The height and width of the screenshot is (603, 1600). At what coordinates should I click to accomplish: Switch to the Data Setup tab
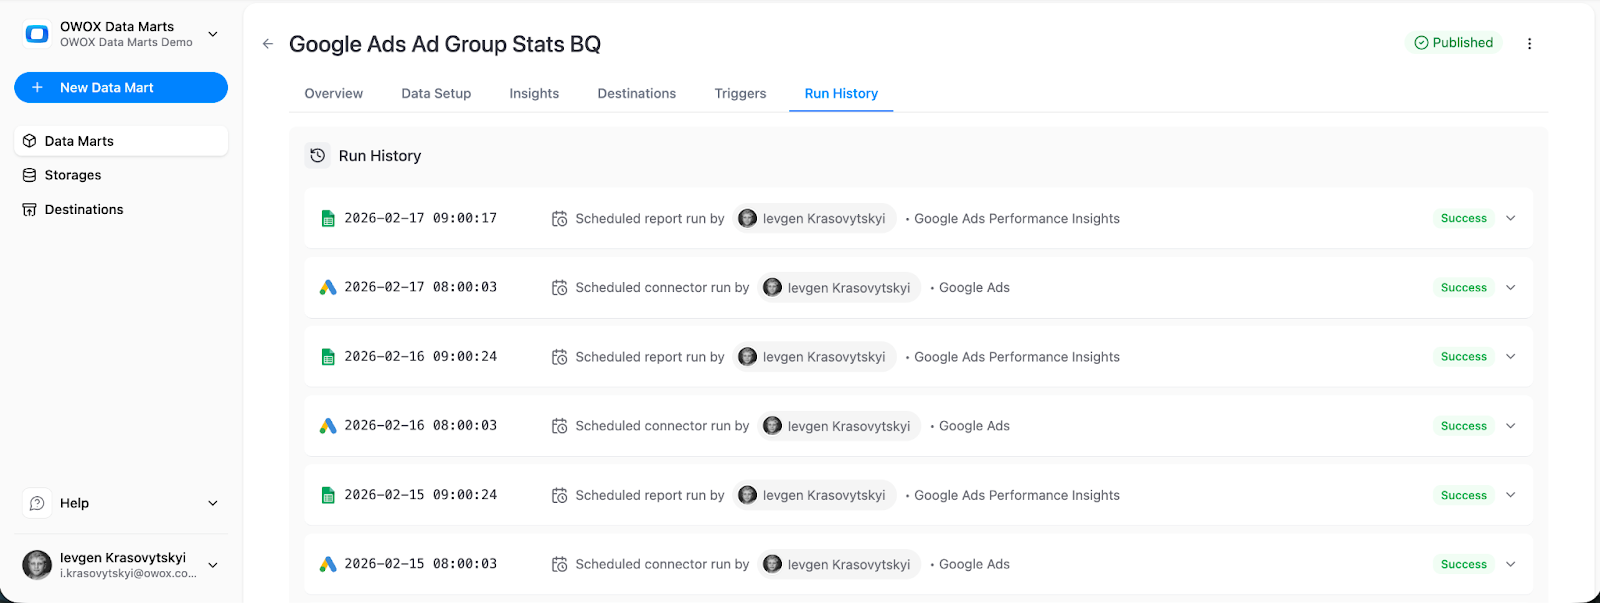click(x=436, y=93)
